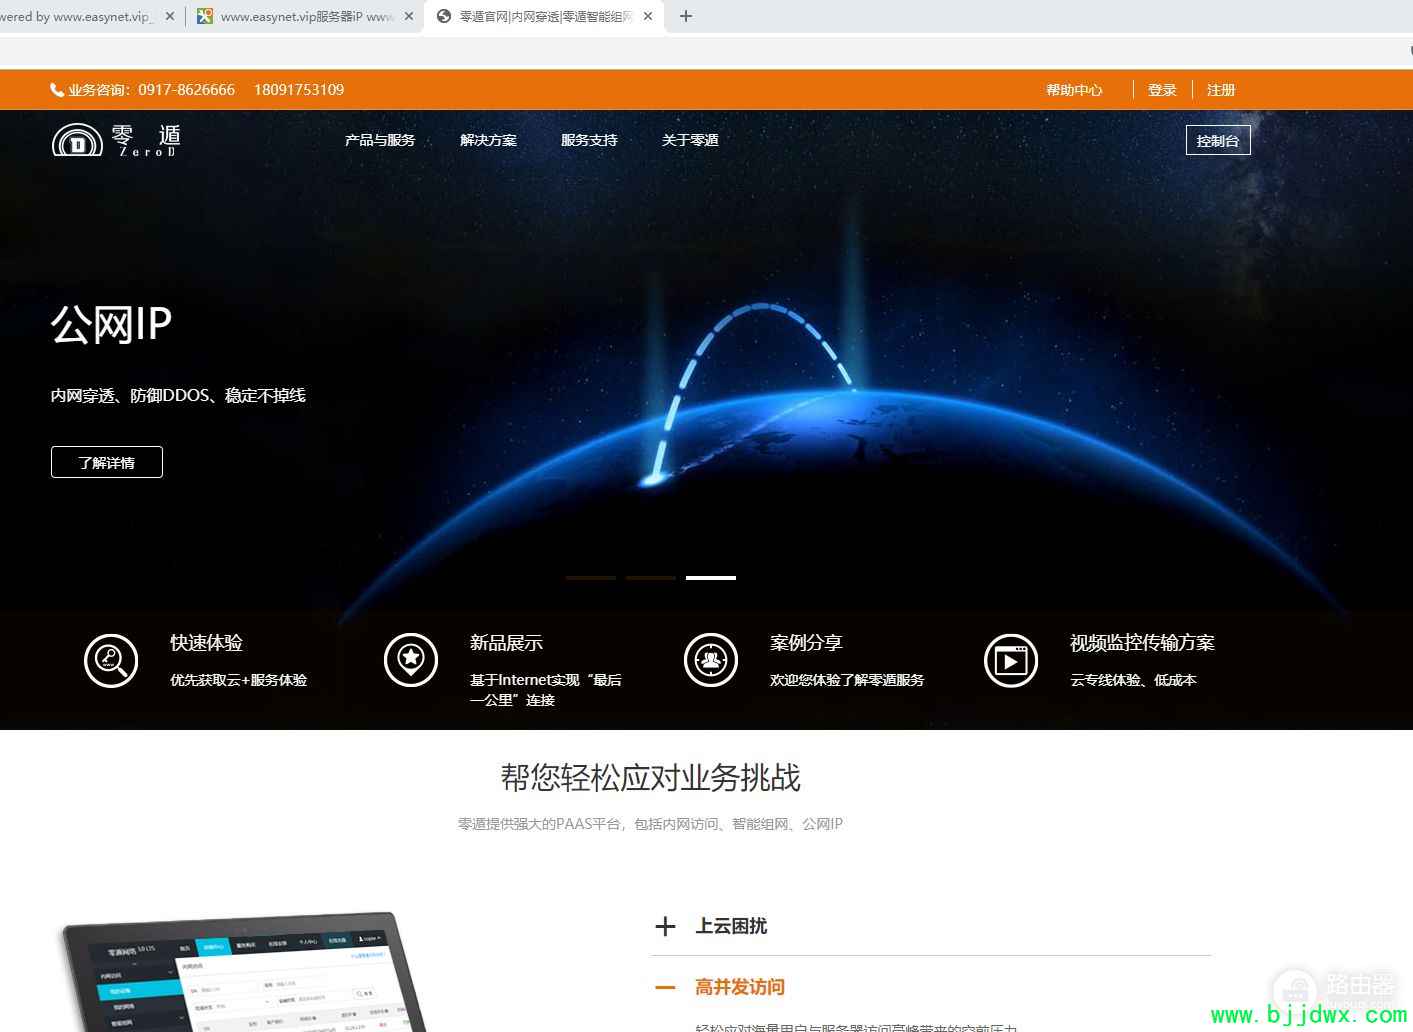This screenshot has width=1413, height=1032.
Task: Click 帮您轻松应对业务挑战 heading
Action: point(651,778)
